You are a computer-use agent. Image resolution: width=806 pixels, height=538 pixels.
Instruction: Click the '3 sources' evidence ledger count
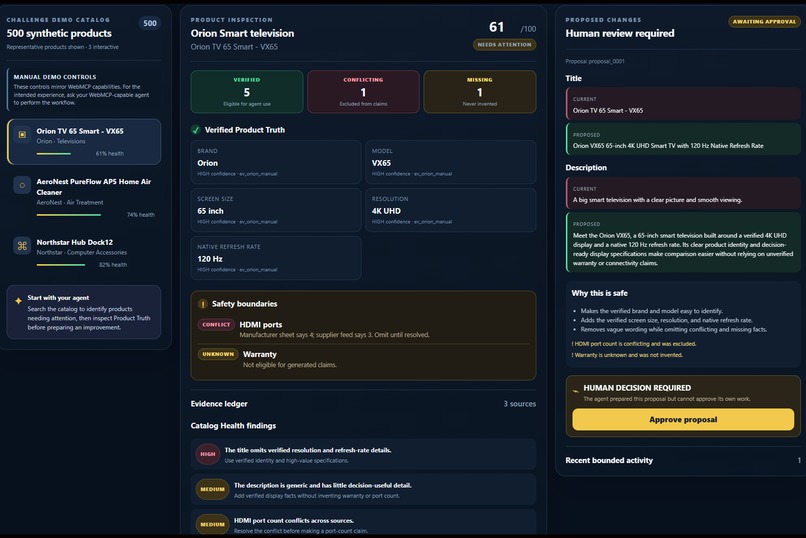pos(520,404)
